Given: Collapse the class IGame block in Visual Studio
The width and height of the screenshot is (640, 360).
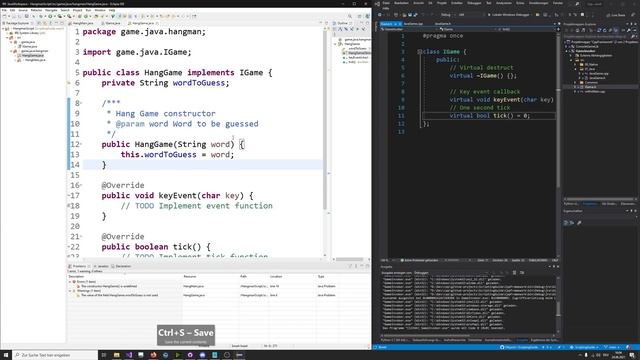Looking at the screenshot, I should pos(419,52).
